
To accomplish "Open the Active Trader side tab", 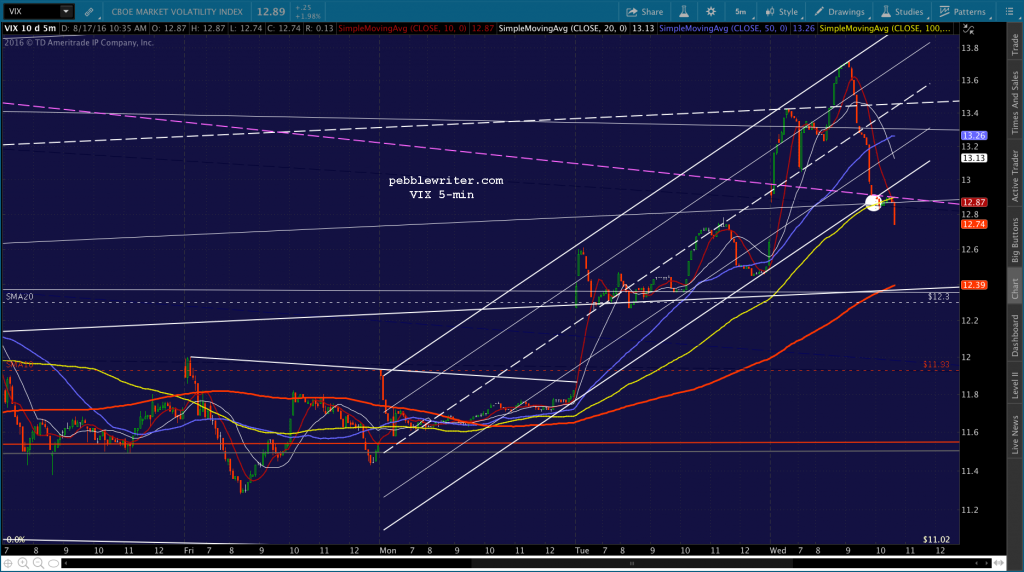I will click(1015, 176).
